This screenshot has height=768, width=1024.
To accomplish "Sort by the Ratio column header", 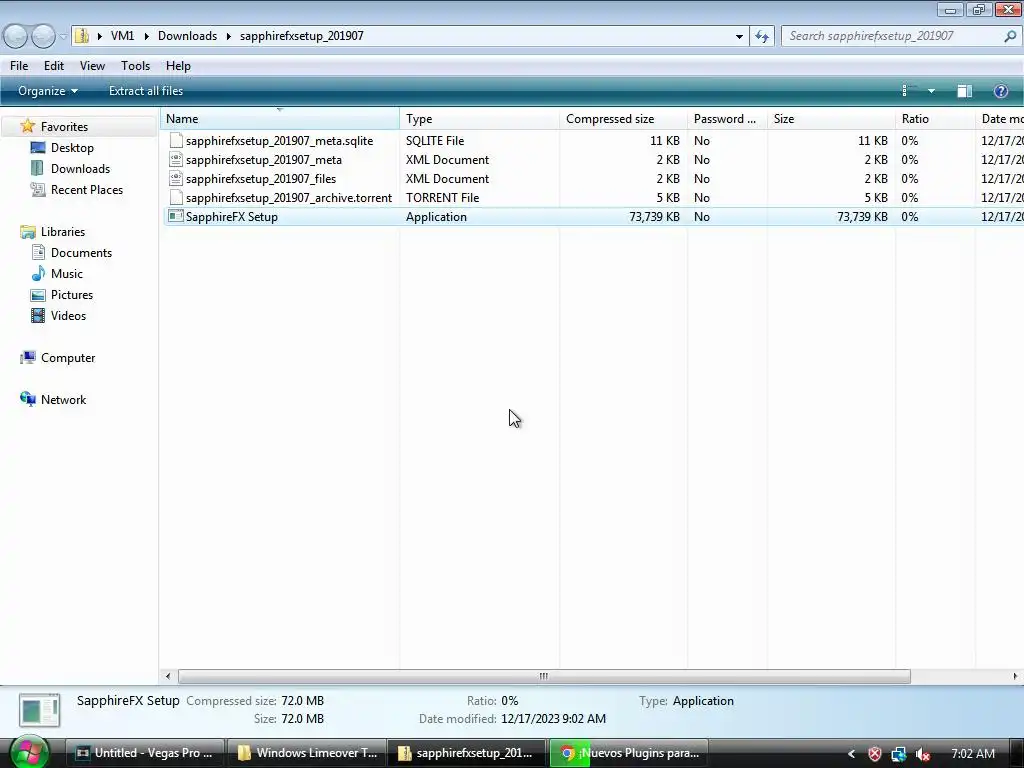I will [935, 119].
